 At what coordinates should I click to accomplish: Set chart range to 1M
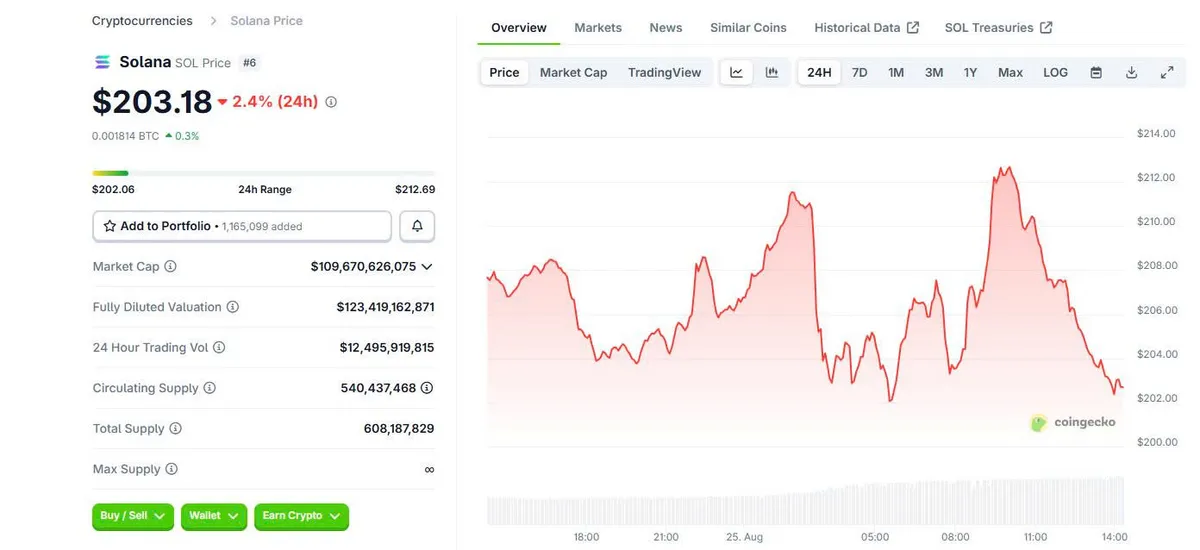[896, 72]
